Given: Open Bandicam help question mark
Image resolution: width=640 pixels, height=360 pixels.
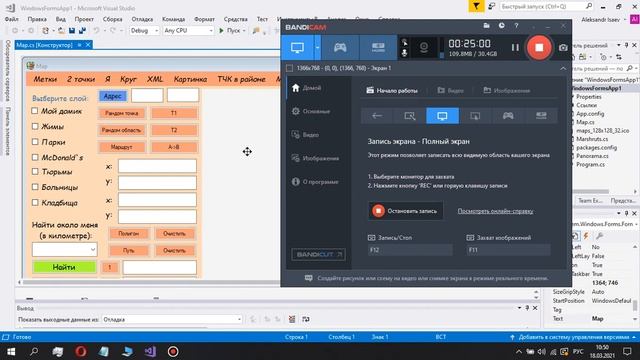Looking at the screenshot, I should [x=516, y=26].
